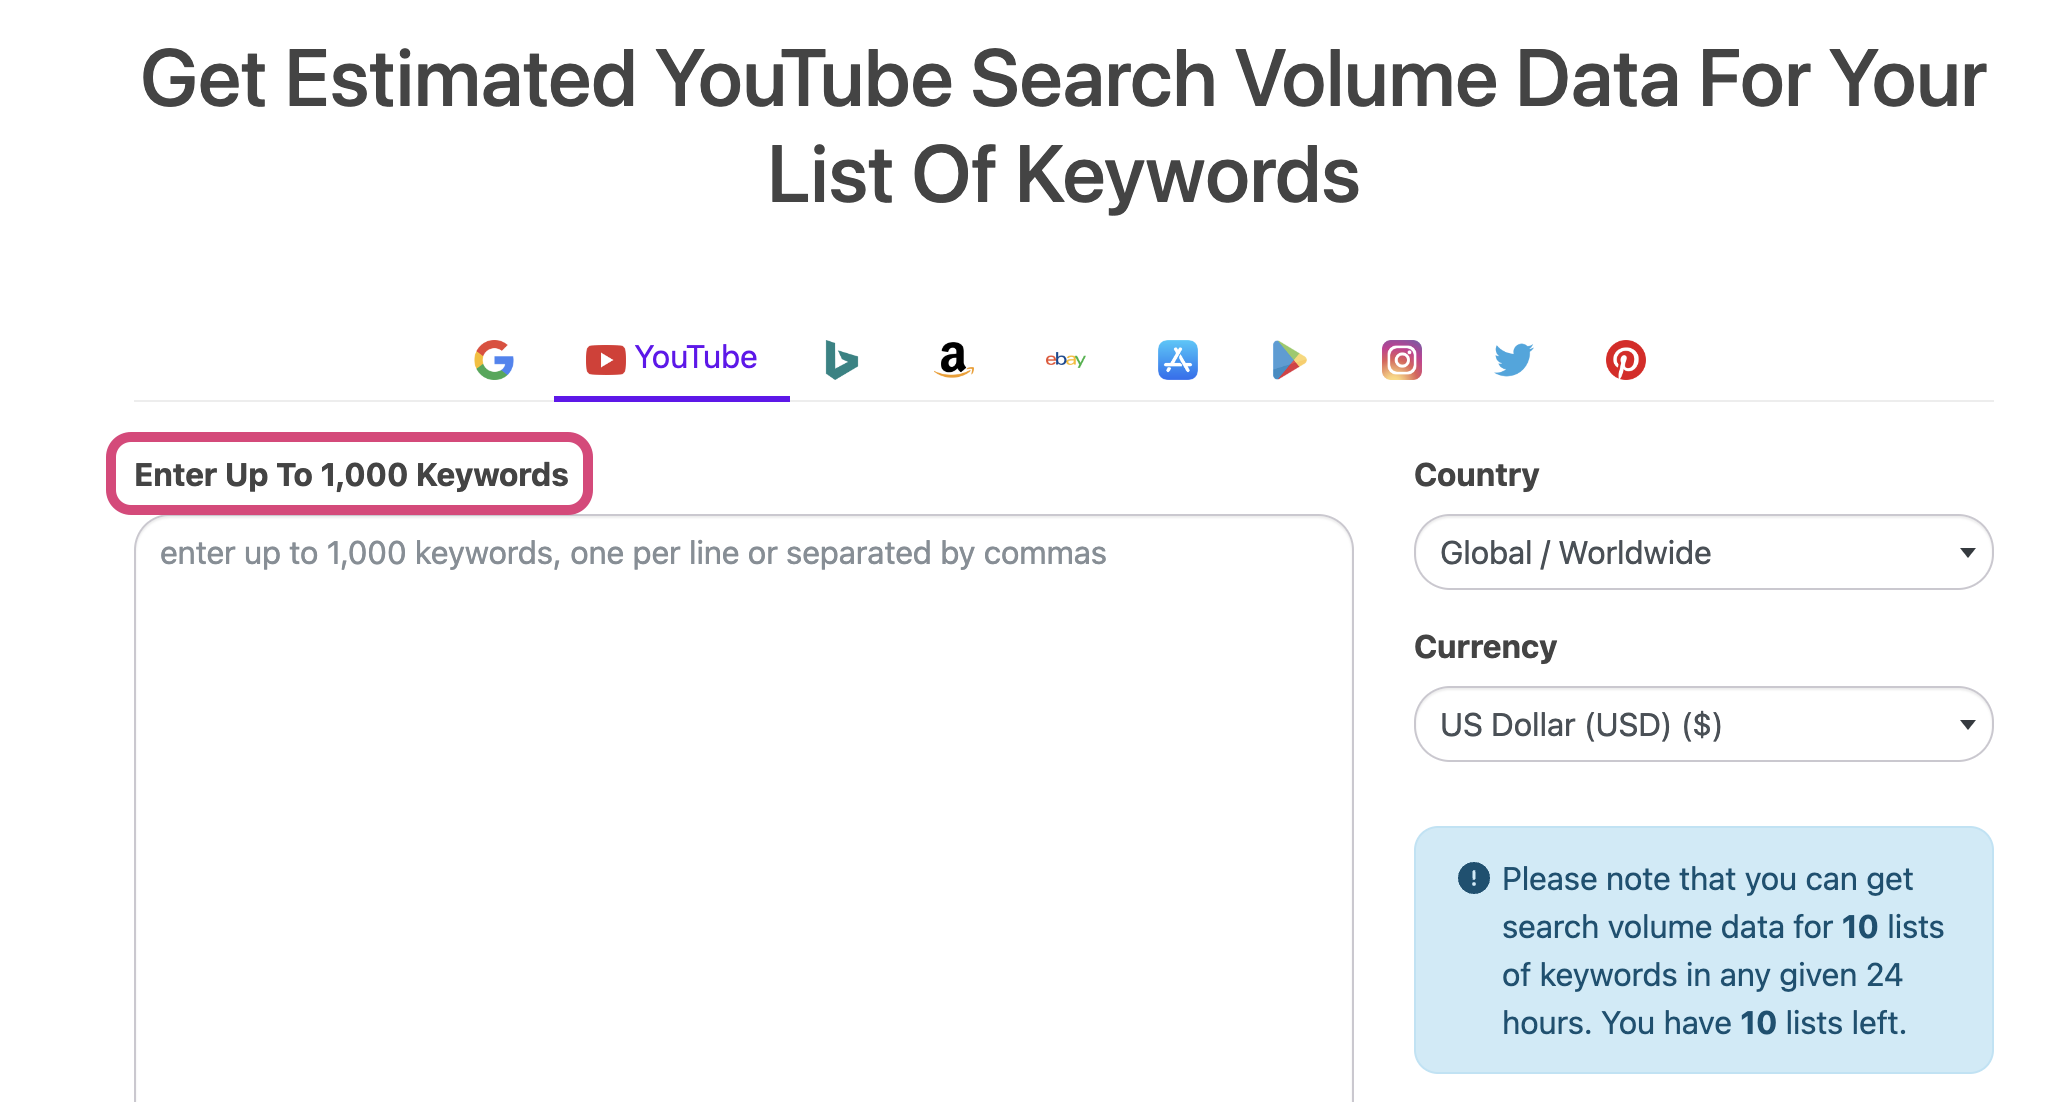Switch to the App Store tab icon
This screenshot has width=2046, height=1102.
point(1178,360)
